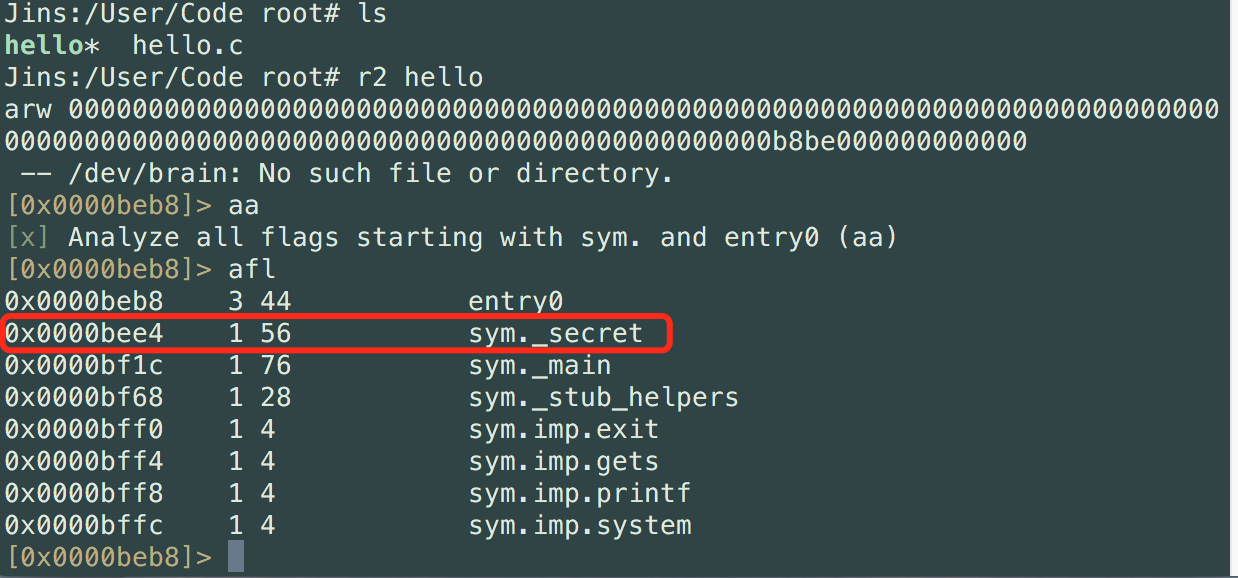This screenshot has width=1238, height=578.
Task: Click the bold green hello executable name
Action: click(x=44, y=45)
